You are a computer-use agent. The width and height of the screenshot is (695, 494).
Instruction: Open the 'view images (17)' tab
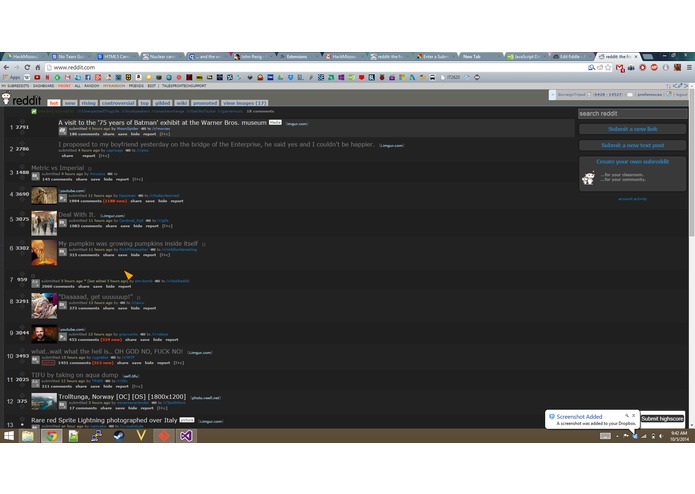pyautogui.click(x=245, y=103)
